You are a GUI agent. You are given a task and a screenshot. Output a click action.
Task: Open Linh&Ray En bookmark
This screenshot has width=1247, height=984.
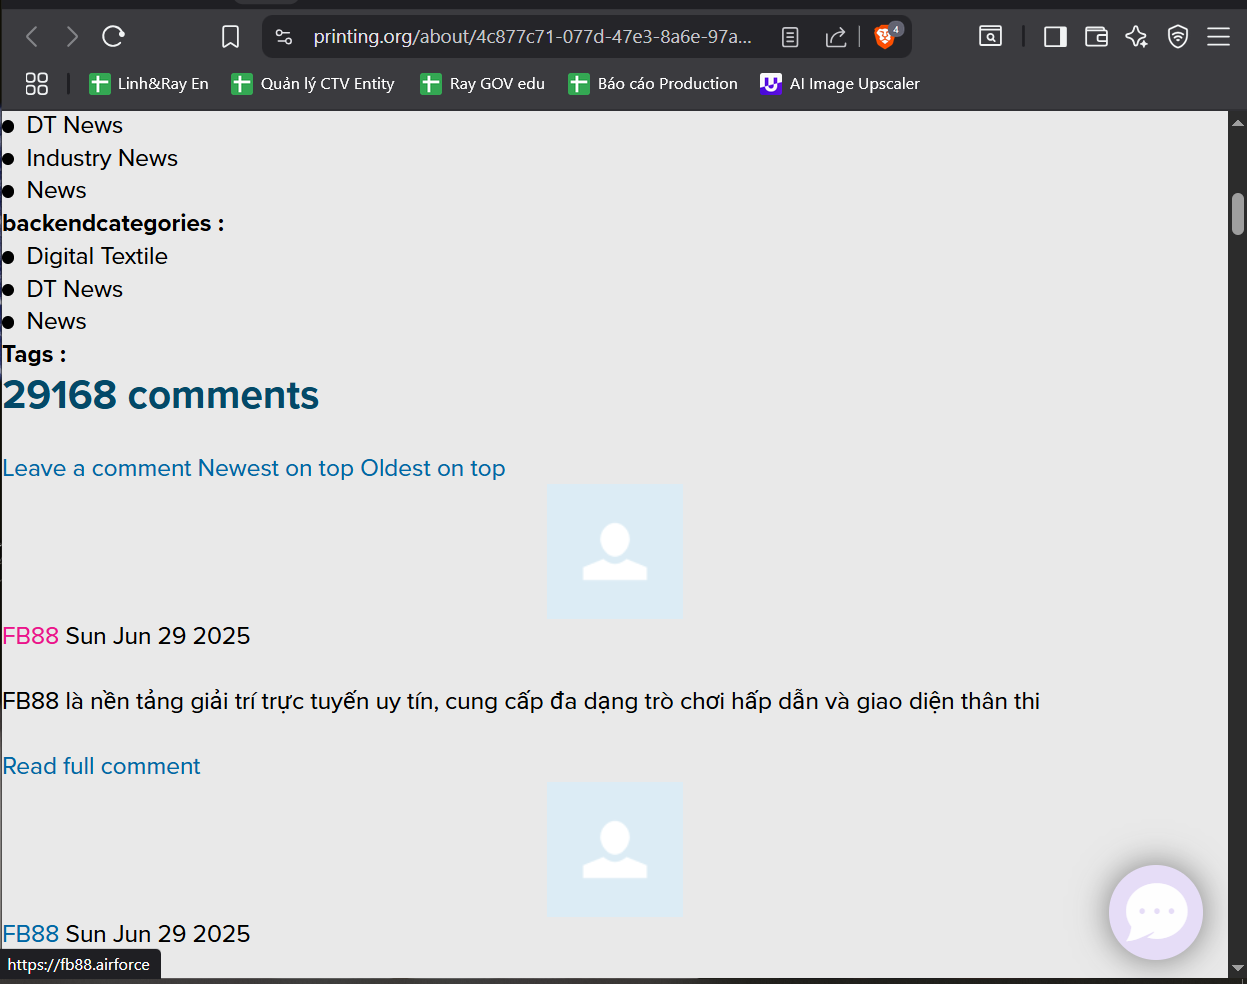(149, 84)
